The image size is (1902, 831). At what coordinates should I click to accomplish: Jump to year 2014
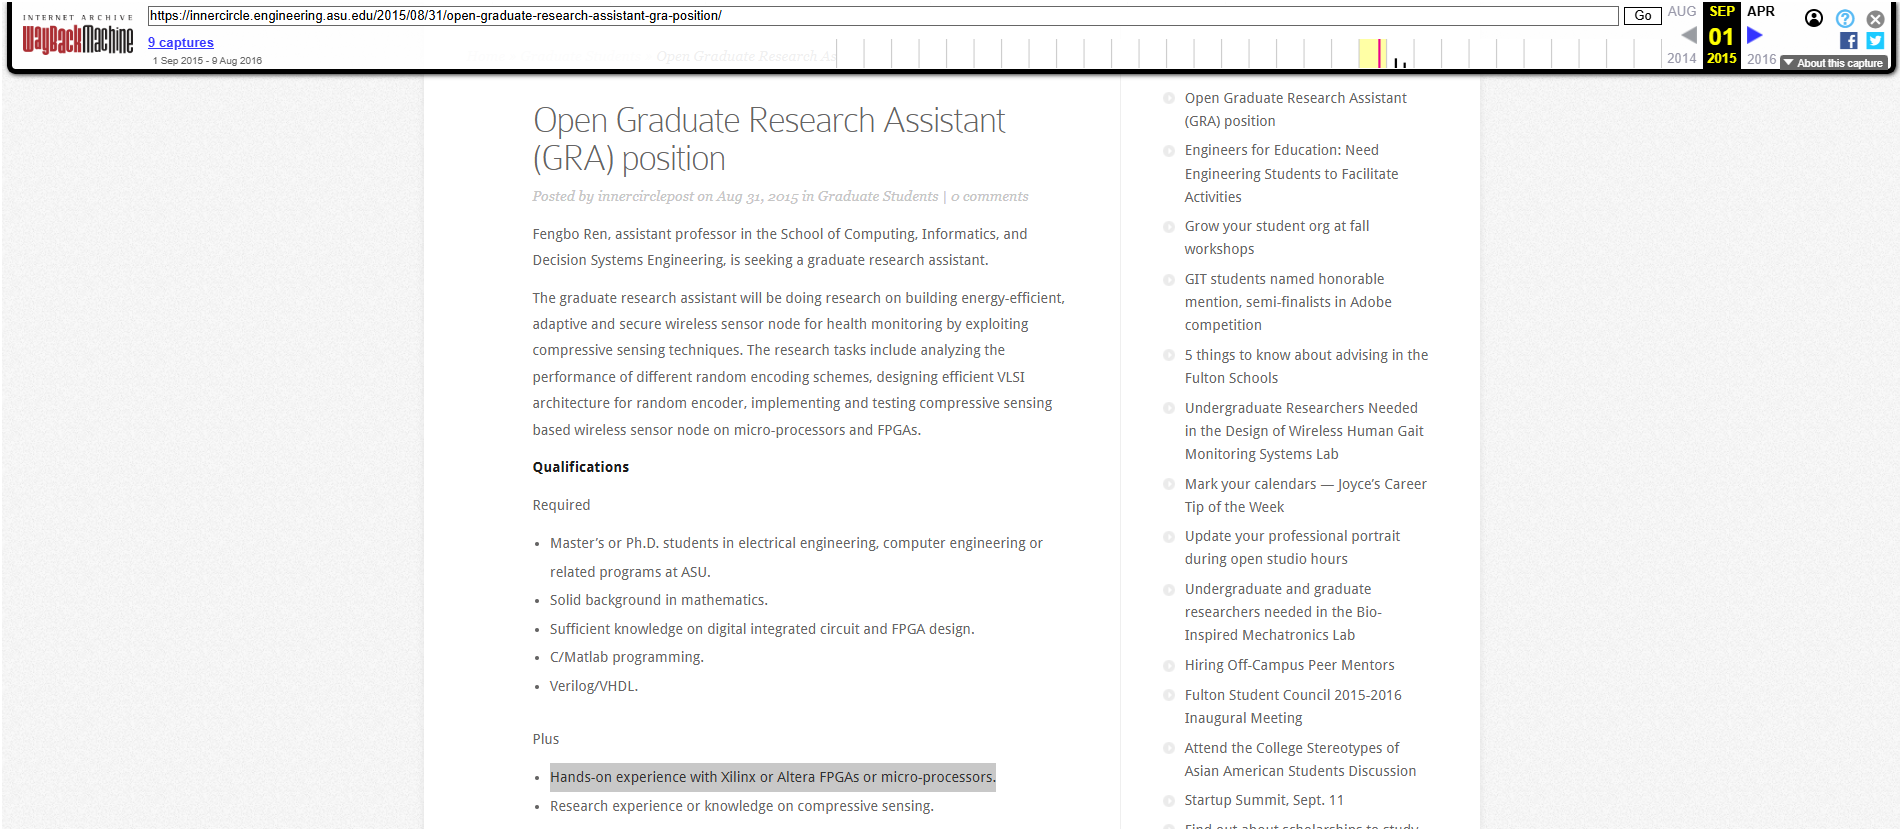tap(1682, 59)
